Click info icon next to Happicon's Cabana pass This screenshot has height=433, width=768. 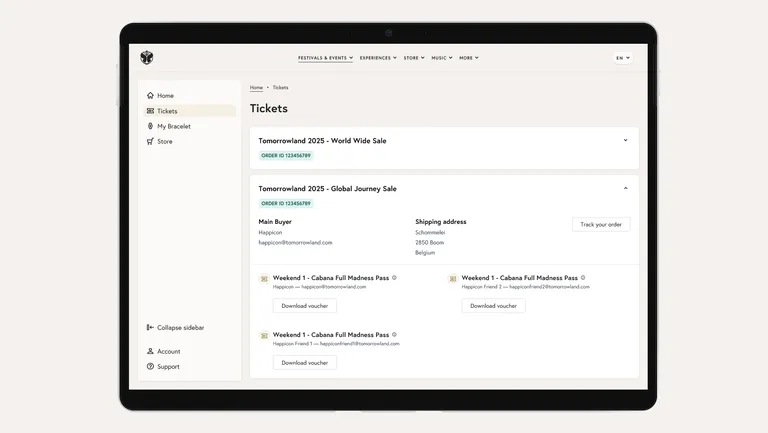click(394, 278)
